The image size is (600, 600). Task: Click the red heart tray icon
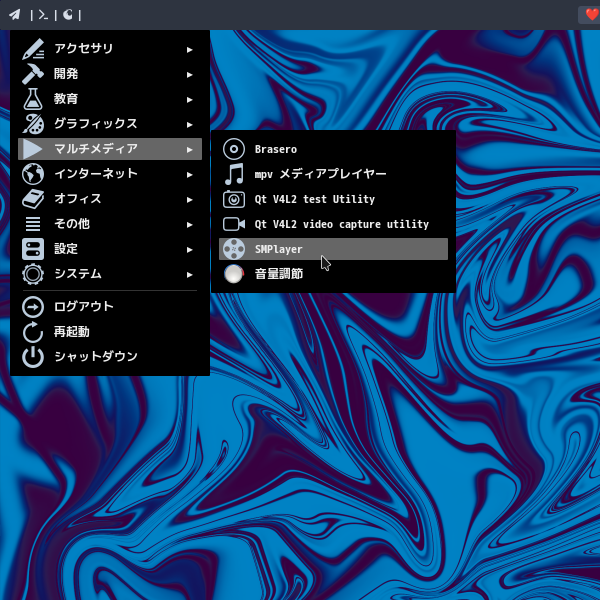tap(592, 15)
